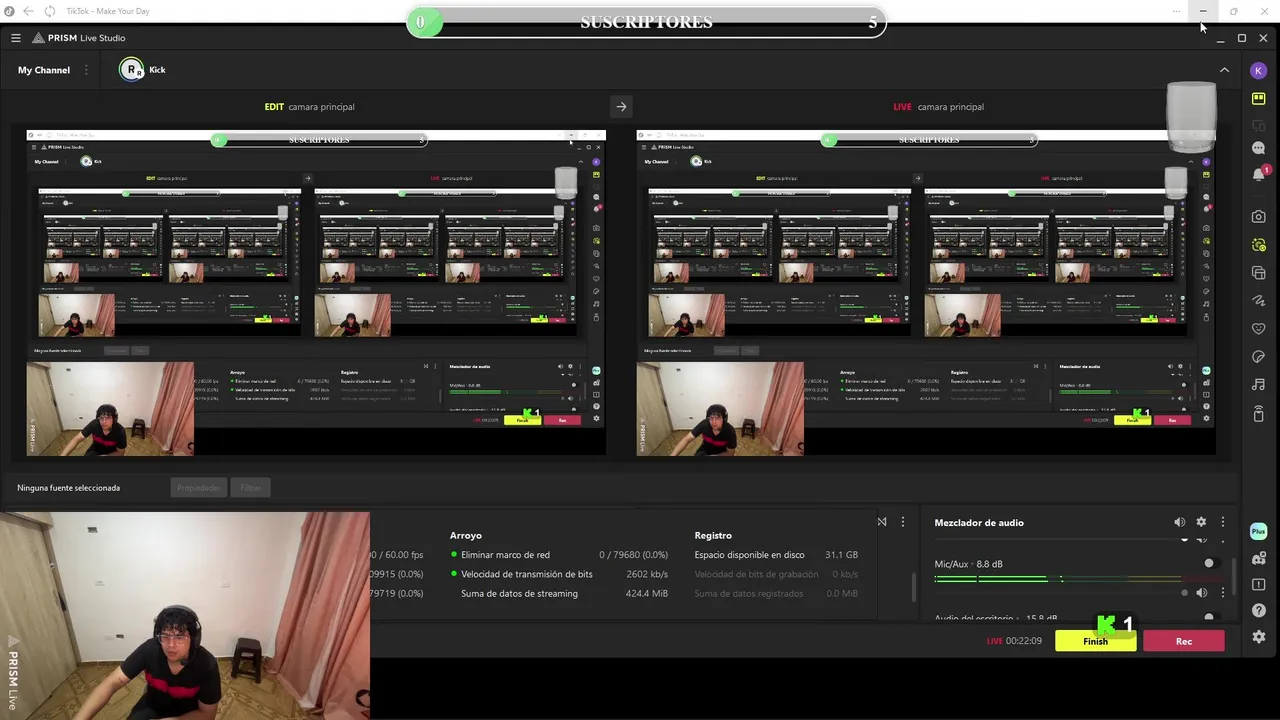Click "Ninguna fuente seleccionada" text
The image size is (1280, 720).
68,488
